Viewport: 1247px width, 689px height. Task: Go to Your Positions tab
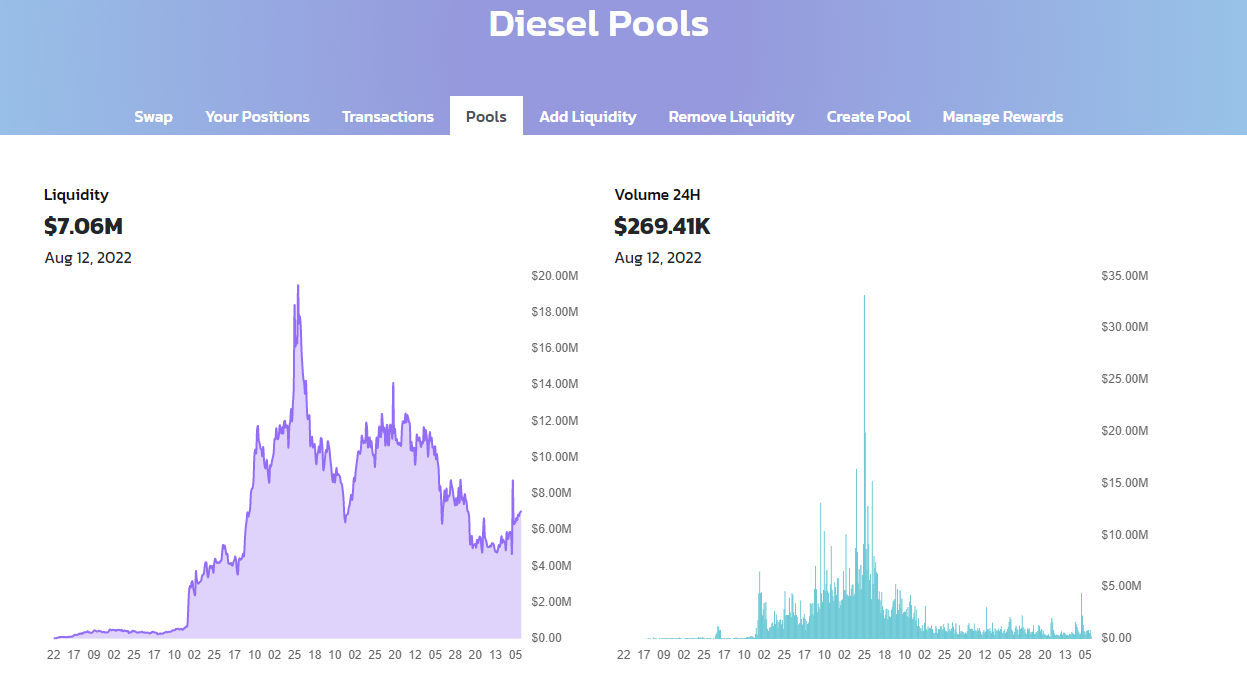tap(257, 117)
